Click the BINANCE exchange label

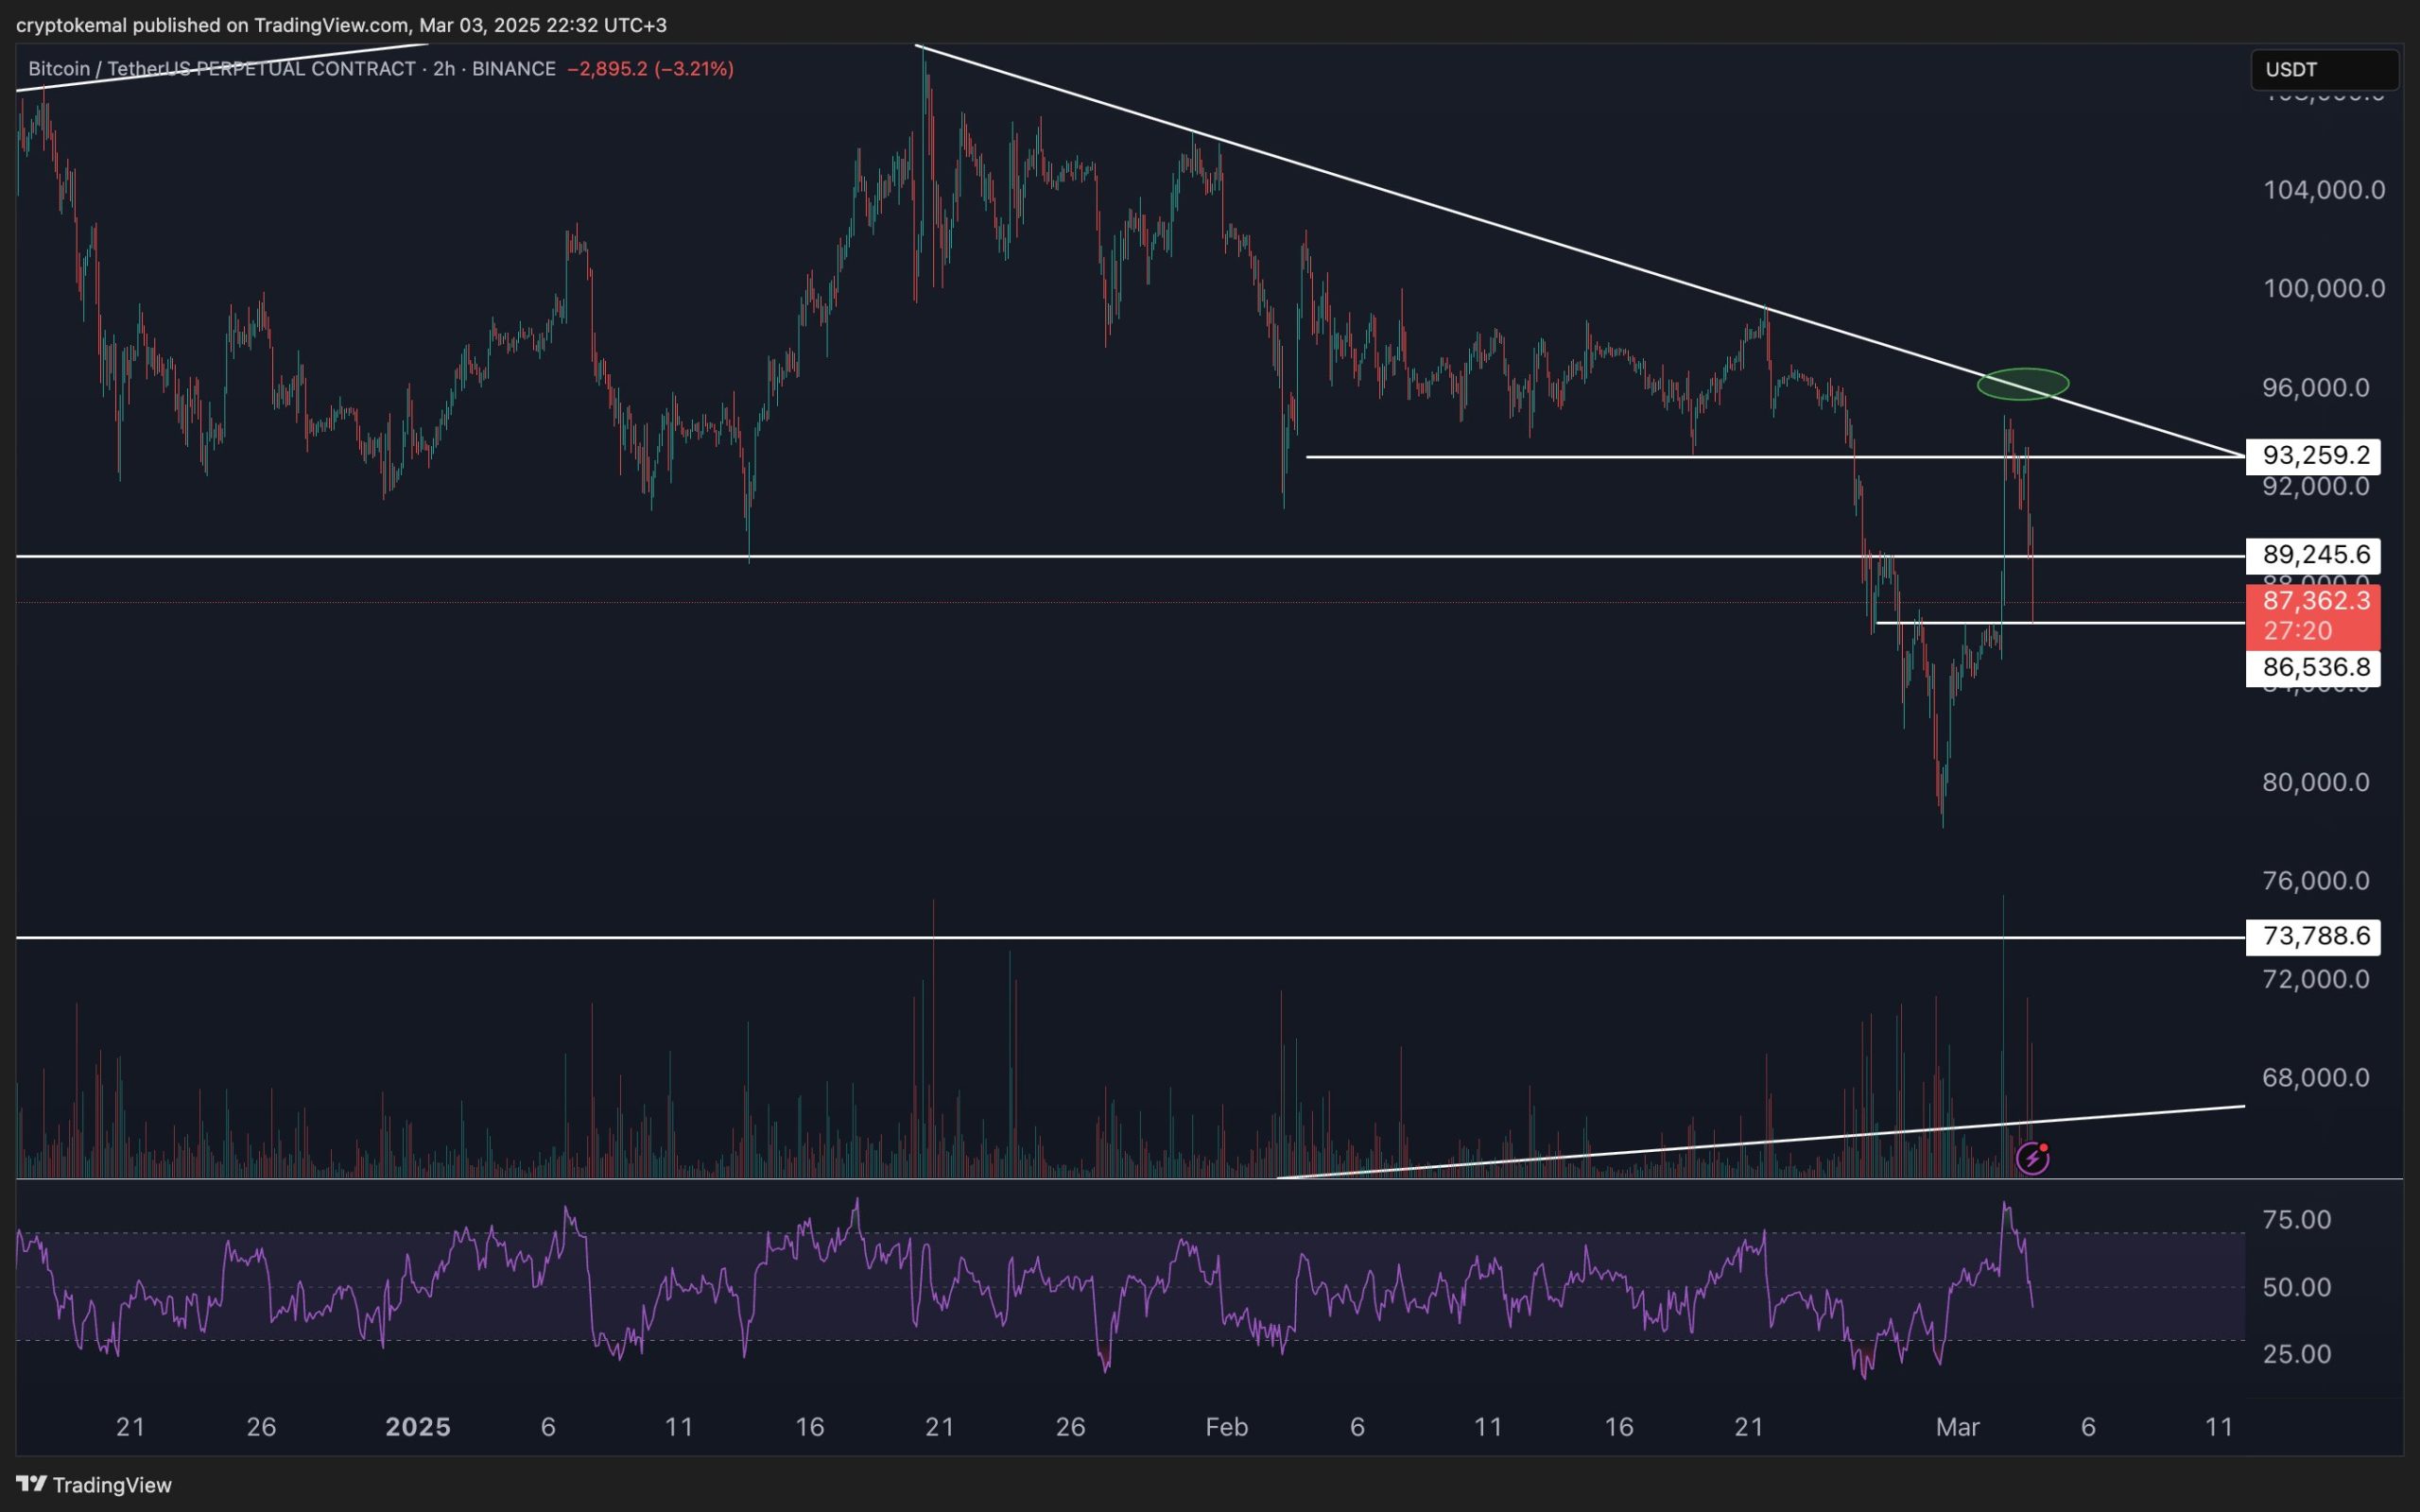(x=513, y=69)
